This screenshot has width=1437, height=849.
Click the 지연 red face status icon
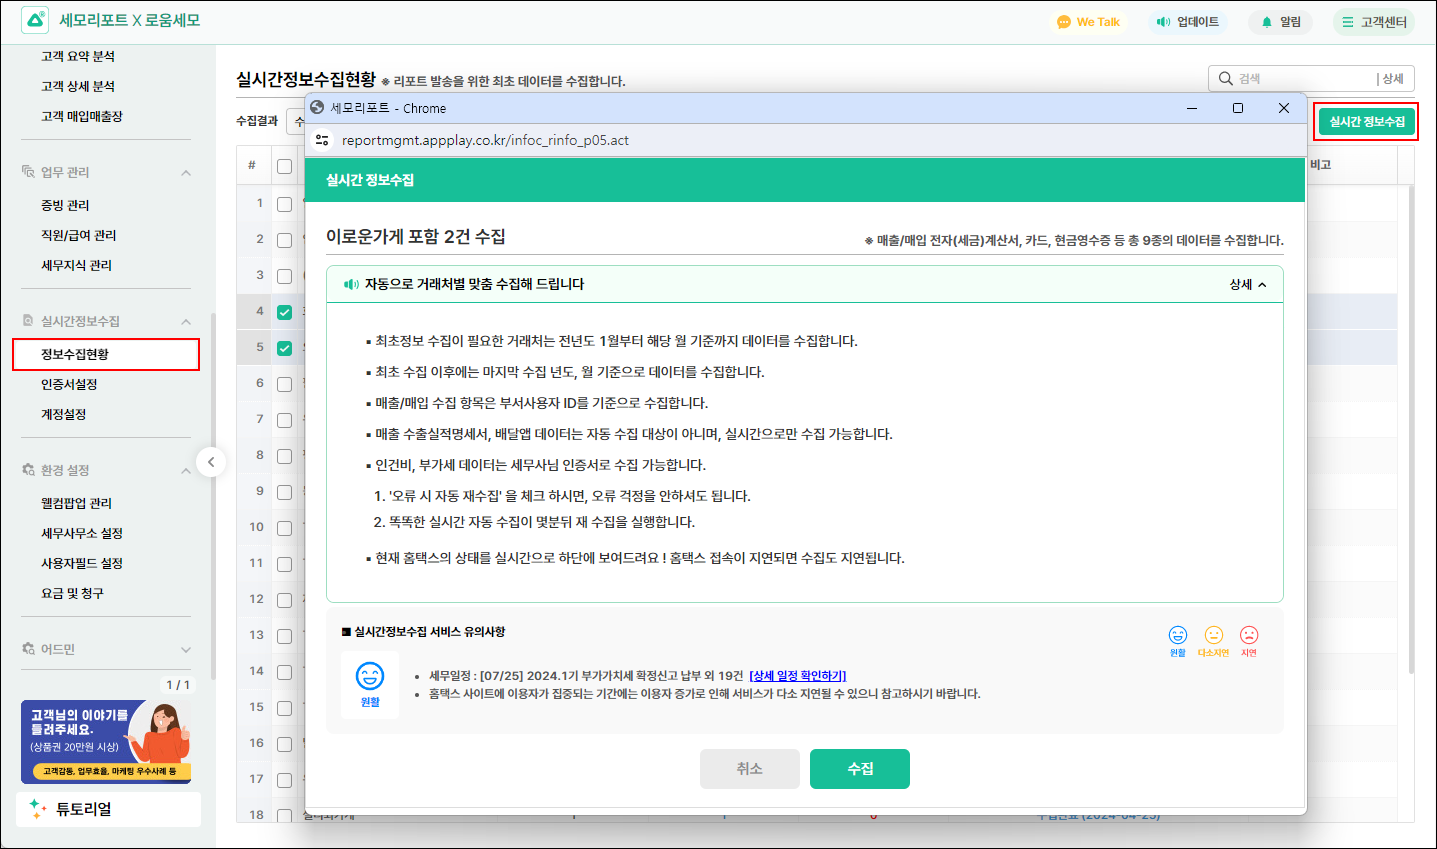point(1249,636)
